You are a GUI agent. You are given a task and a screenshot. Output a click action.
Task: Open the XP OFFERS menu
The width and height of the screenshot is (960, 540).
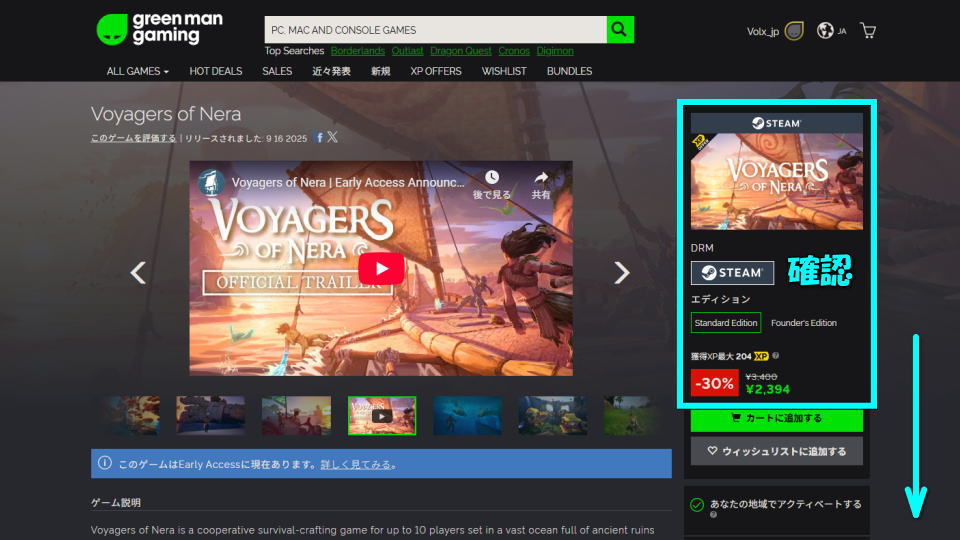(x=436, y=71)
